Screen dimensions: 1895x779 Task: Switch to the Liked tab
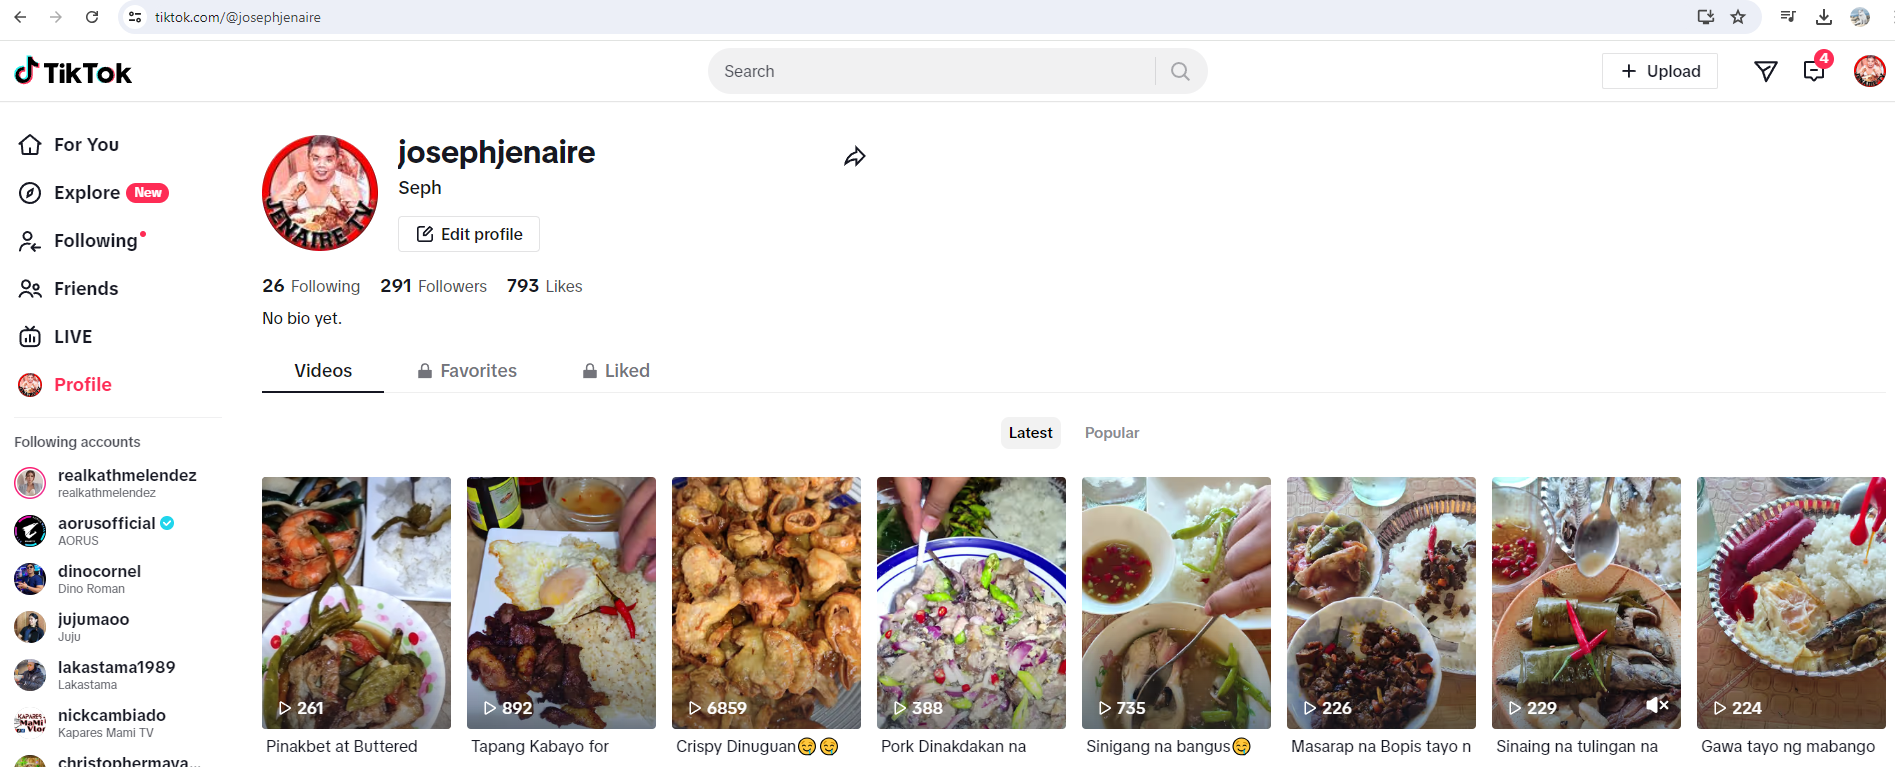pyautogui.click(x=616, y=371)
